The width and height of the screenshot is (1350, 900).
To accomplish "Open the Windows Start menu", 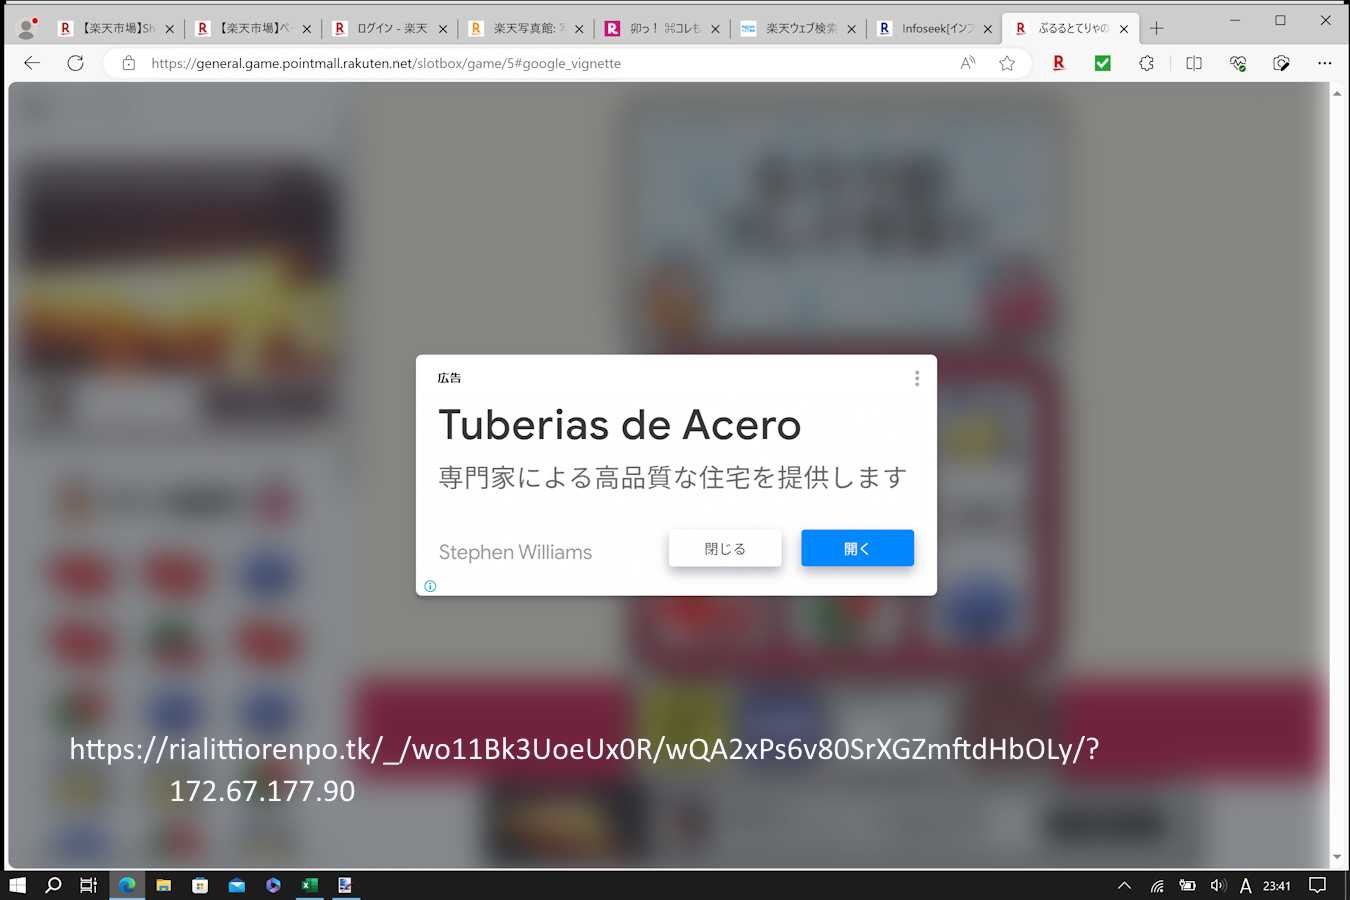I will (x=17, y=885).
